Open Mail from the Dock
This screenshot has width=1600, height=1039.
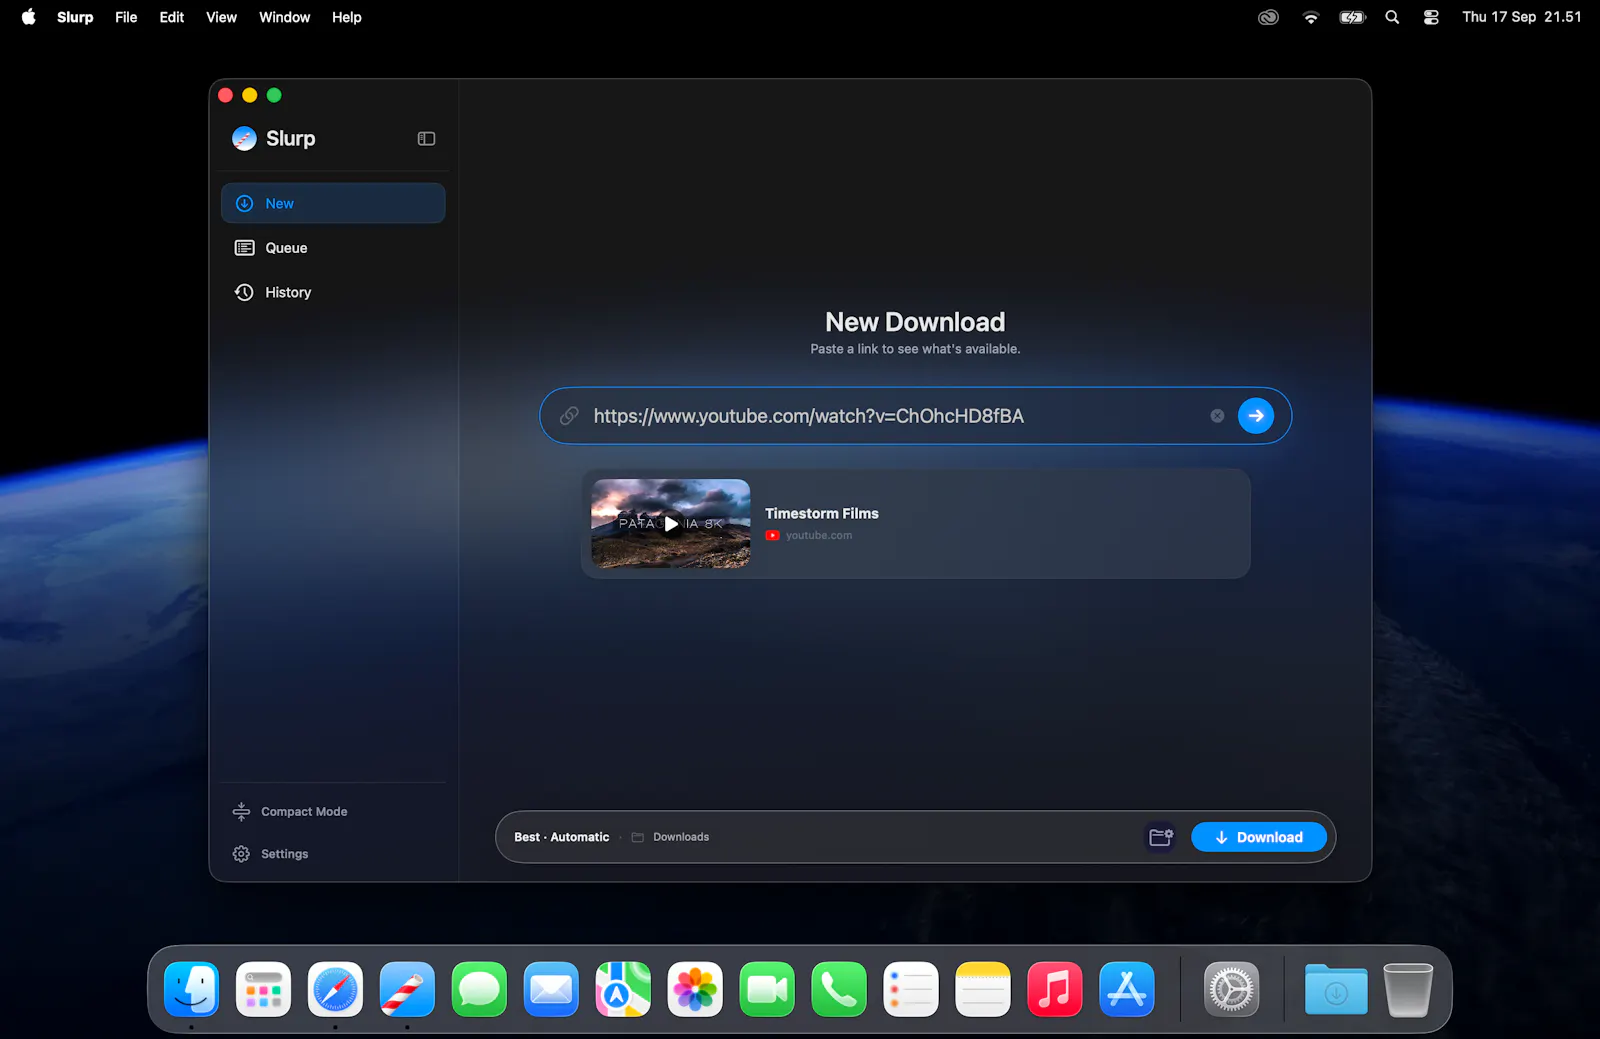pyautogui.click(x=551, y=990)
